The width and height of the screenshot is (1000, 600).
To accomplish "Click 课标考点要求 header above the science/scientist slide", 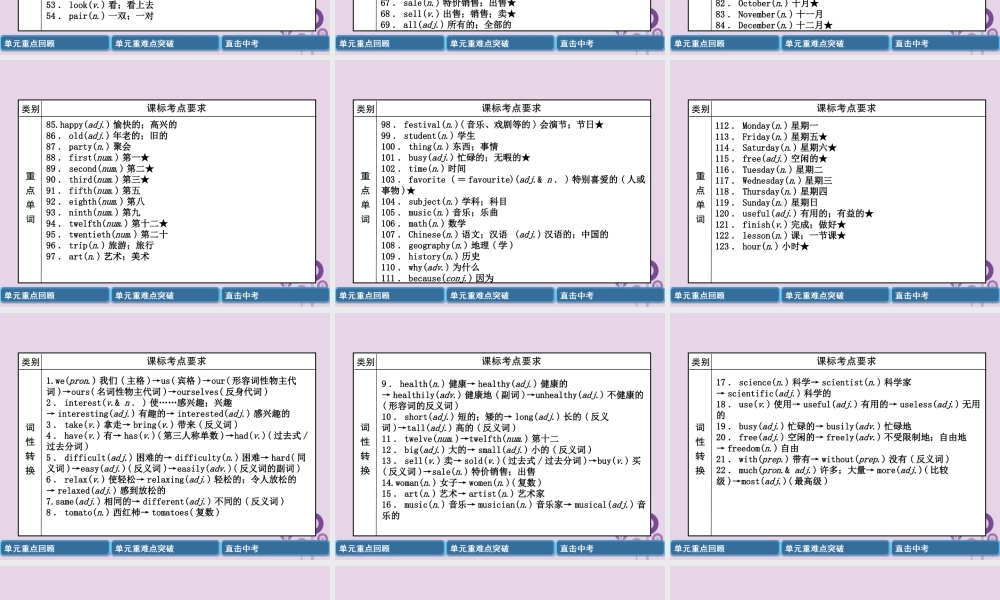I will tap(846, 361).
